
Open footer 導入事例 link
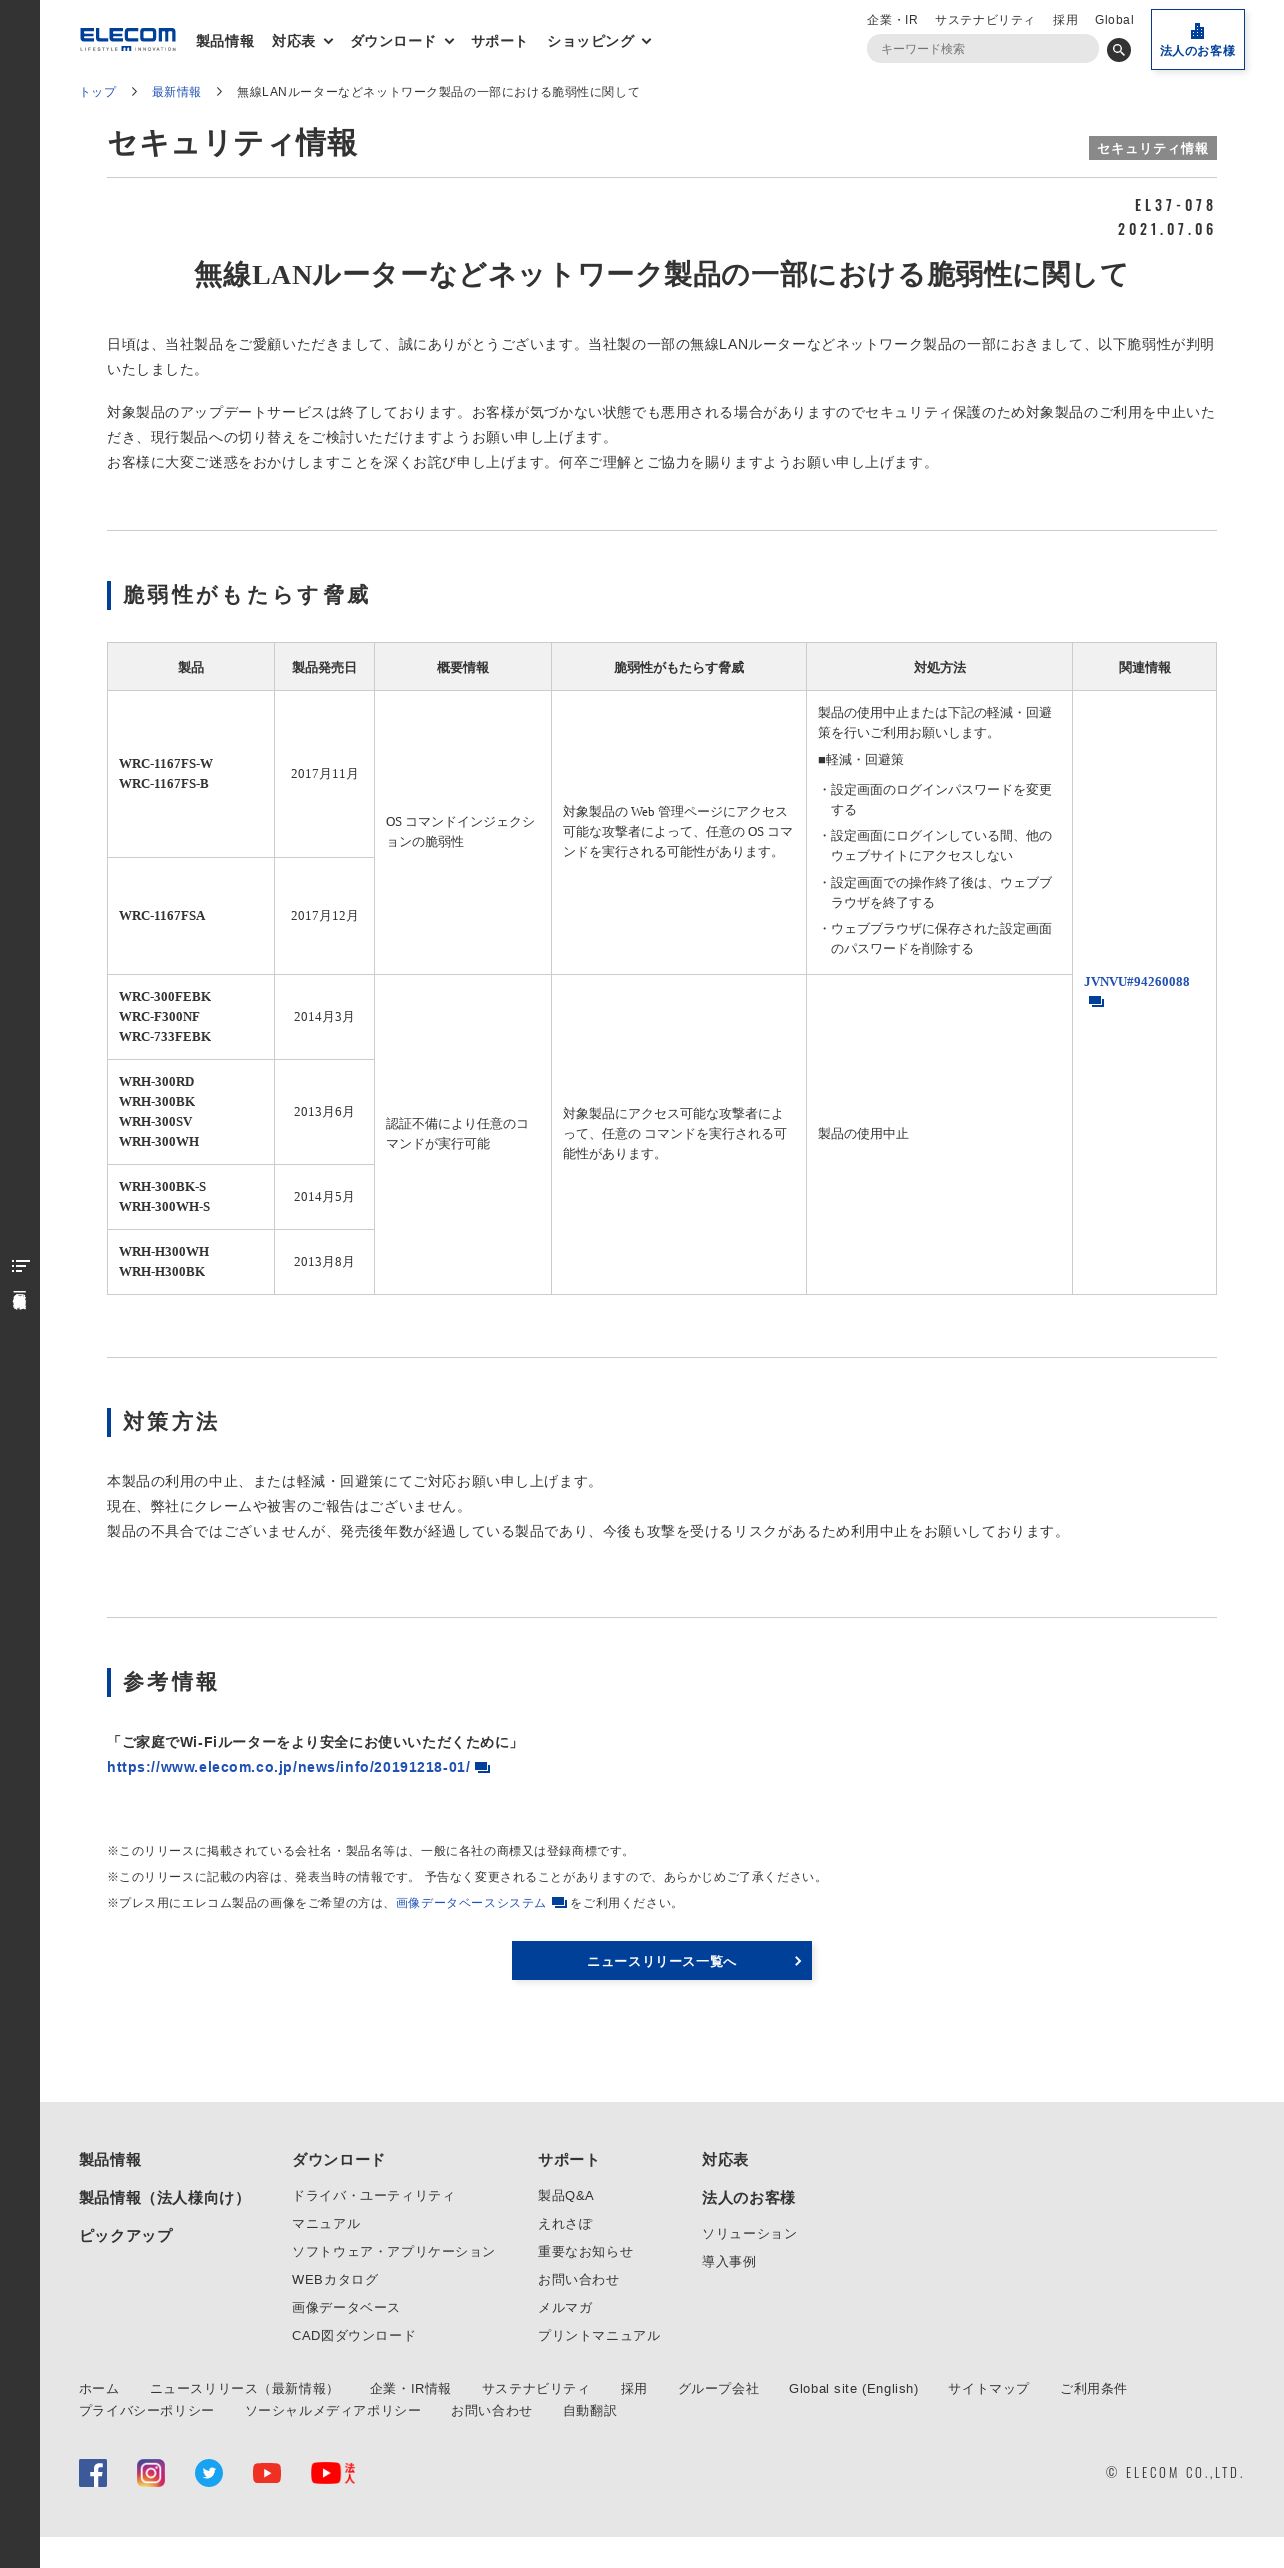(x=729, y=2261)
